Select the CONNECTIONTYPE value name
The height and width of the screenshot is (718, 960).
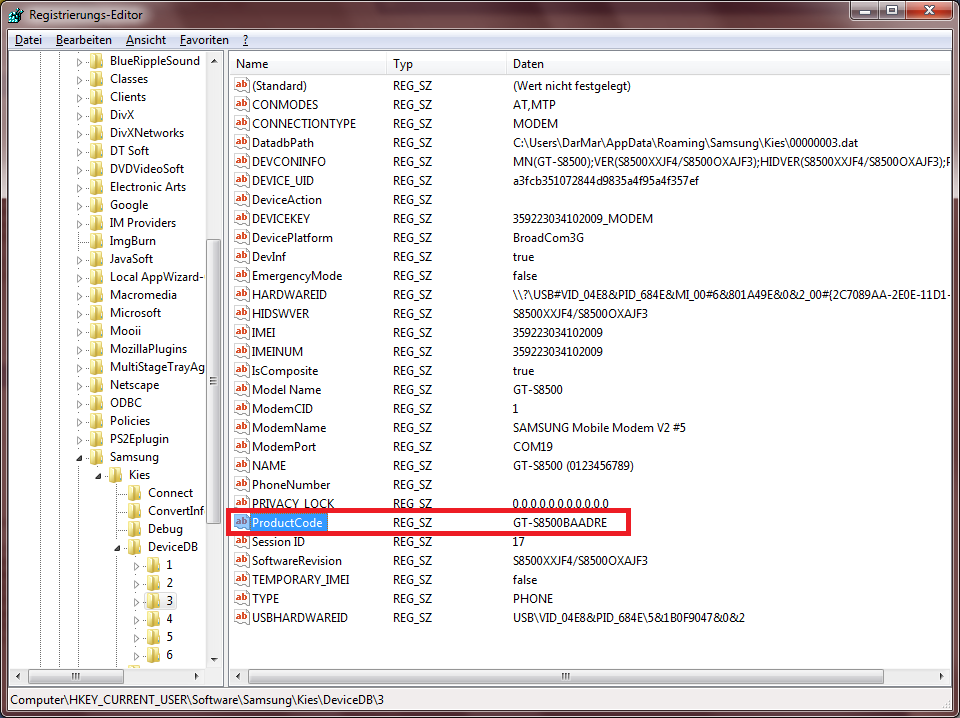(x=304, y=123)
